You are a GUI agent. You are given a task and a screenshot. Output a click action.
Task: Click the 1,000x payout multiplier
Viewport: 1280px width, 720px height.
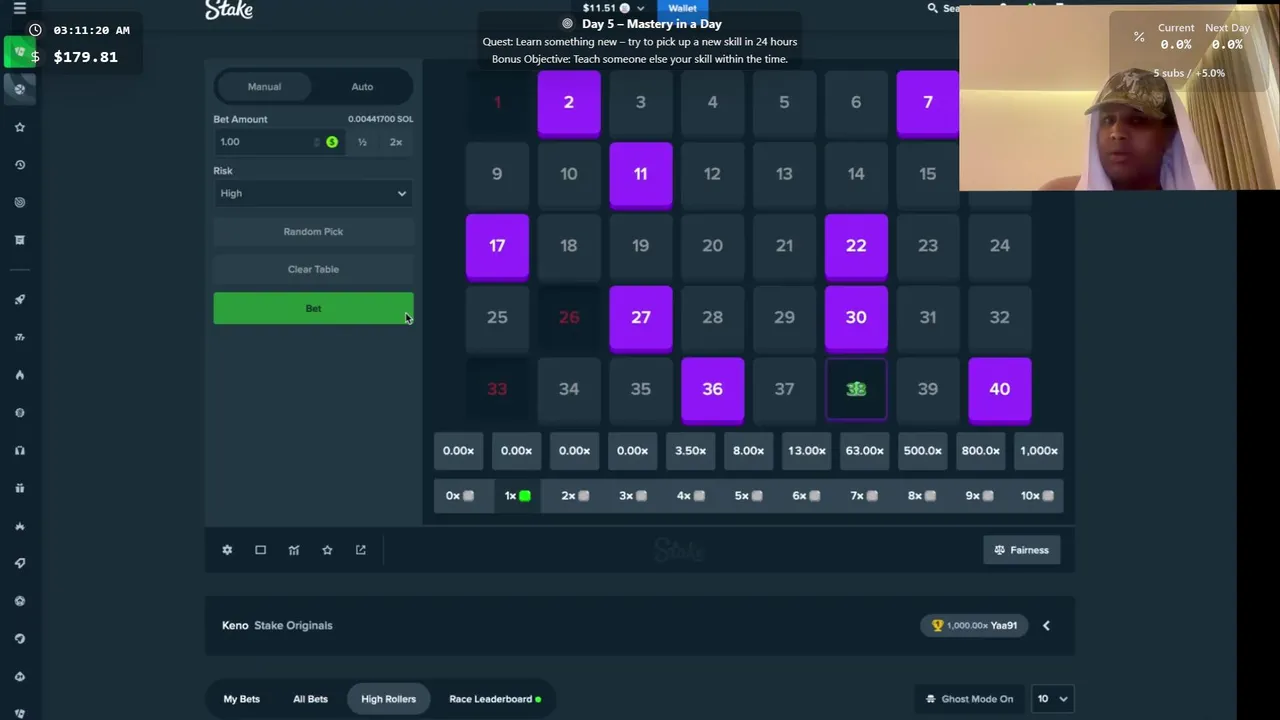(1038, 451)
